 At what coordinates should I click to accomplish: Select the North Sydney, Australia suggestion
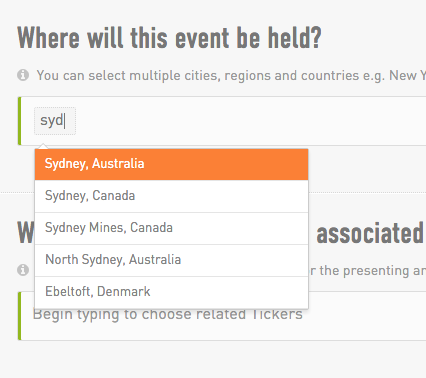tap(171, 260)
